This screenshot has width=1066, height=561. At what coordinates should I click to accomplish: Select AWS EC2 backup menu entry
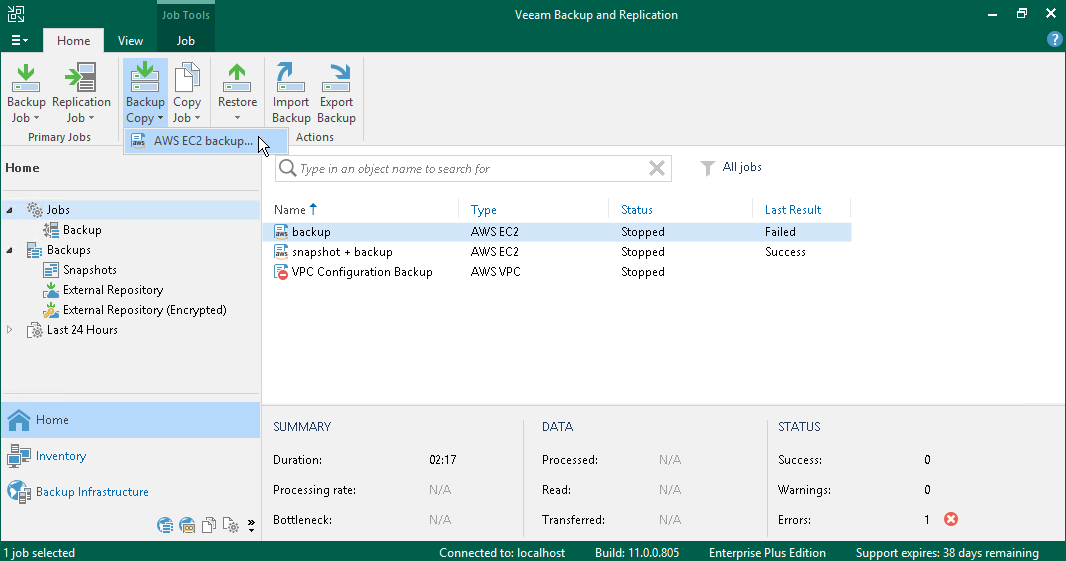(203, 141)
